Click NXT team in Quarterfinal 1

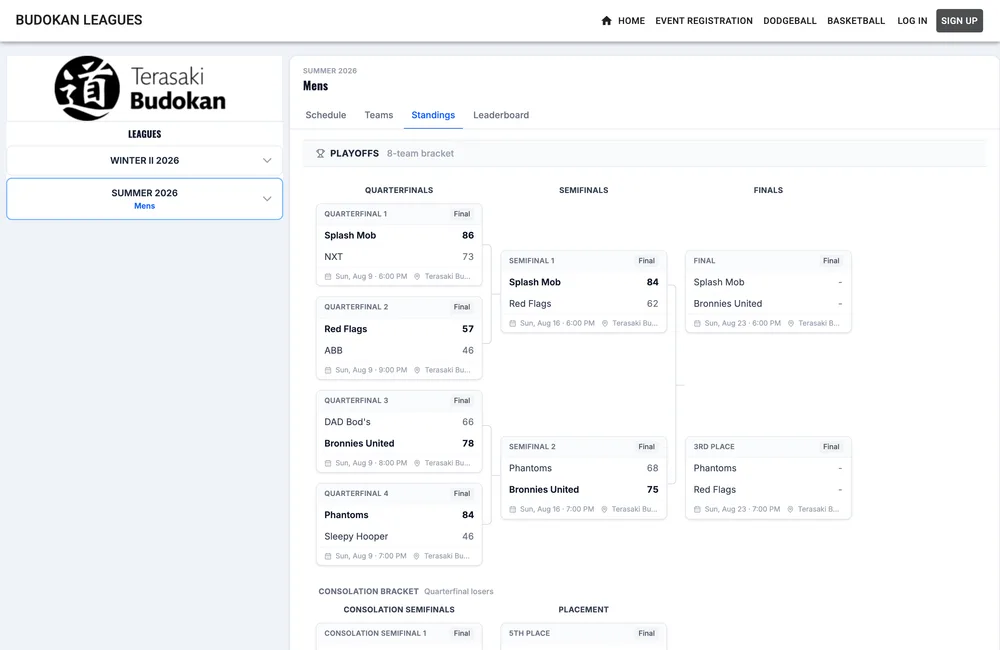click(x=334, y=257)
